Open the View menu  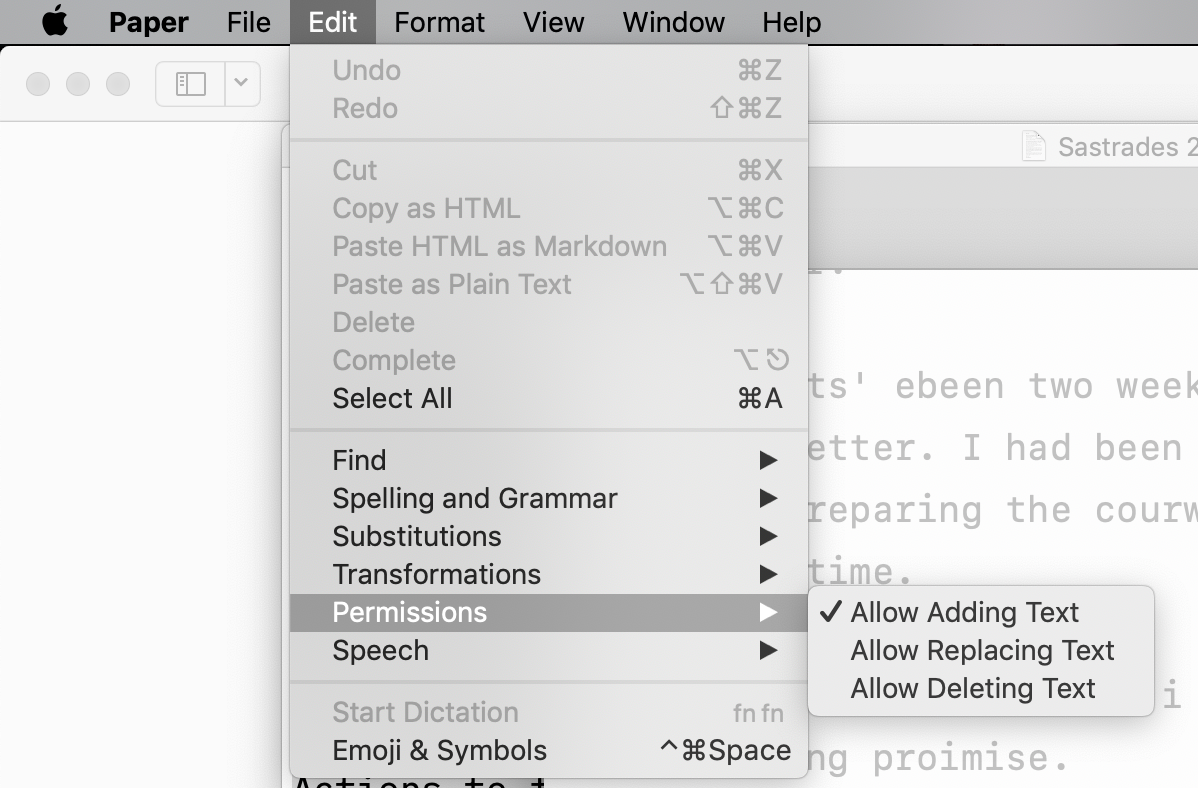[x=553, y=22]
